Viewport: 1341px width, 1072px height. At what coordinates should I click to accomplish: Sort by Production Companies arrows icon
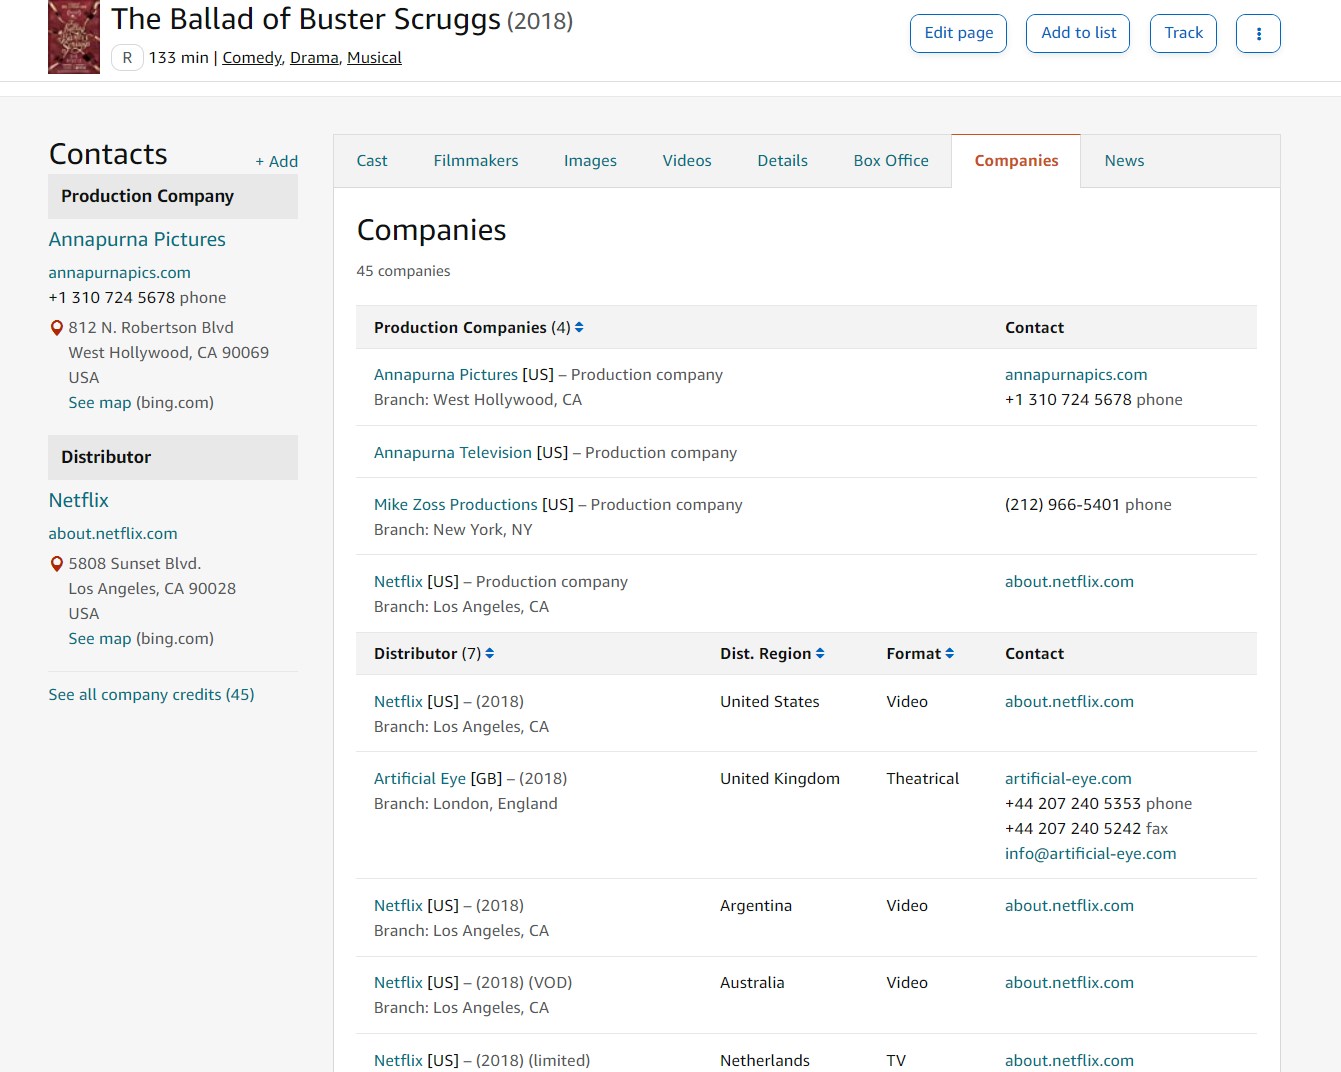click(x=579, y=328)
